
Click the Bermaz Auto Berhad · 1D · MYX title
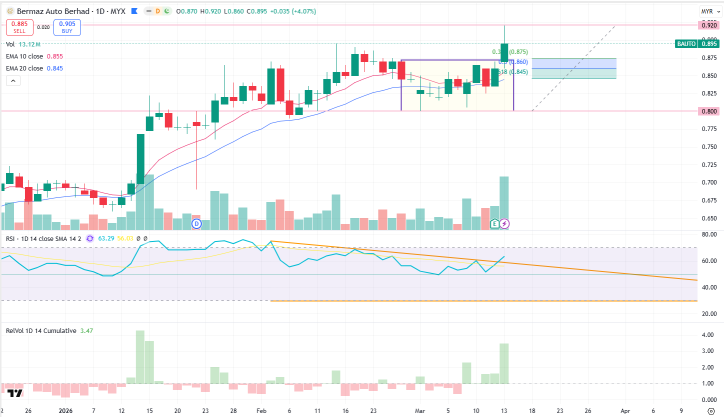pyautogui.click(x=71, y=11)
